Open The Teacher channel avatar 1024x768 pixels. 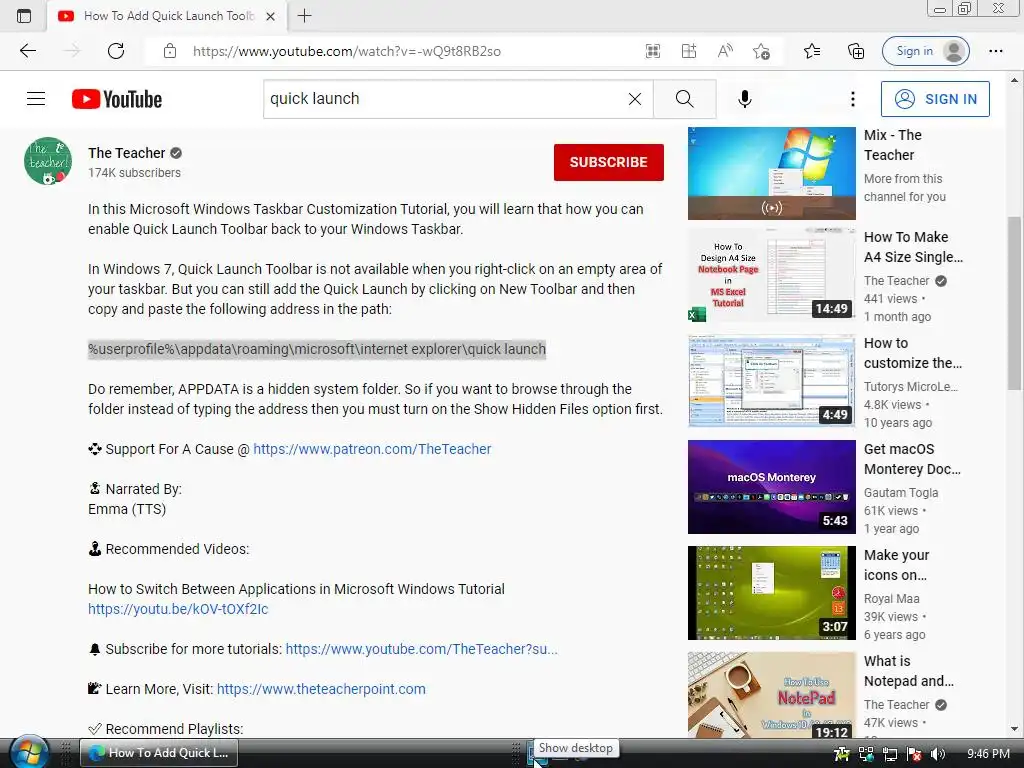[48, 161]
